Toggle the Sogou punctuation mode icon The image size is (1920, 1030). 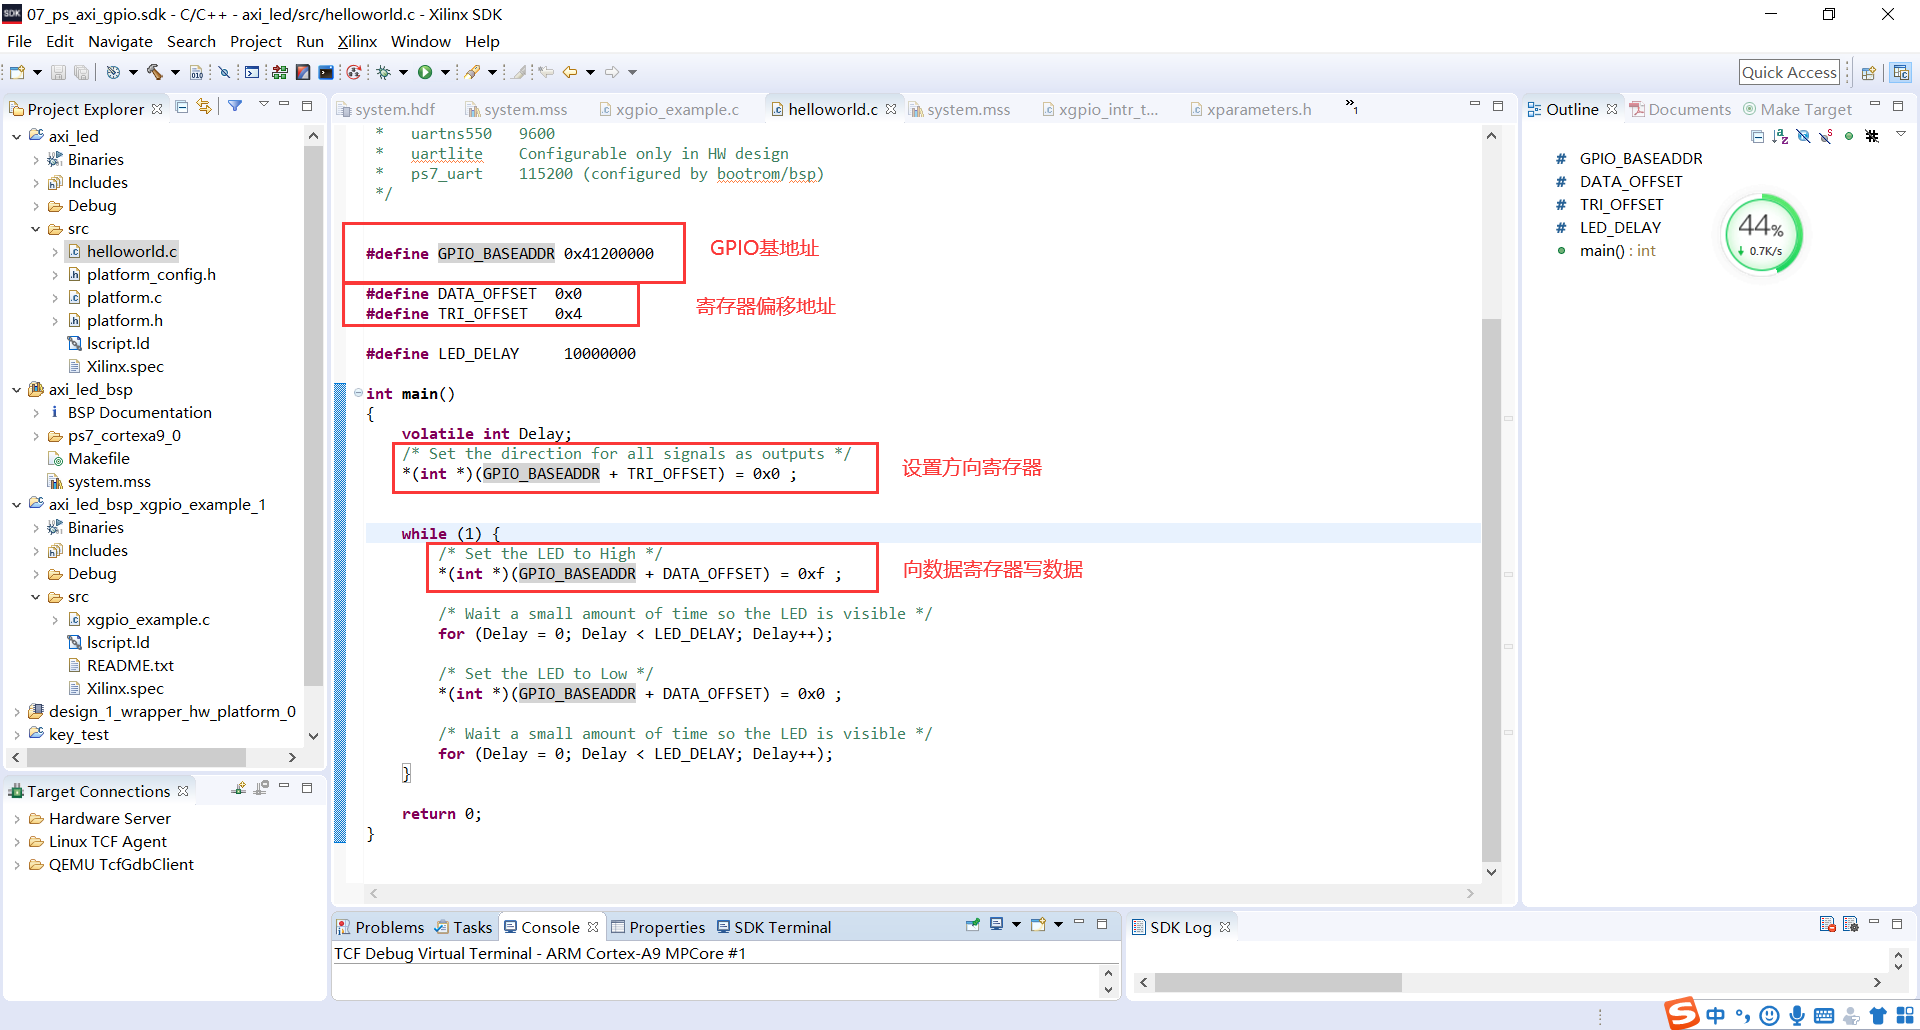point(1743,1016)
